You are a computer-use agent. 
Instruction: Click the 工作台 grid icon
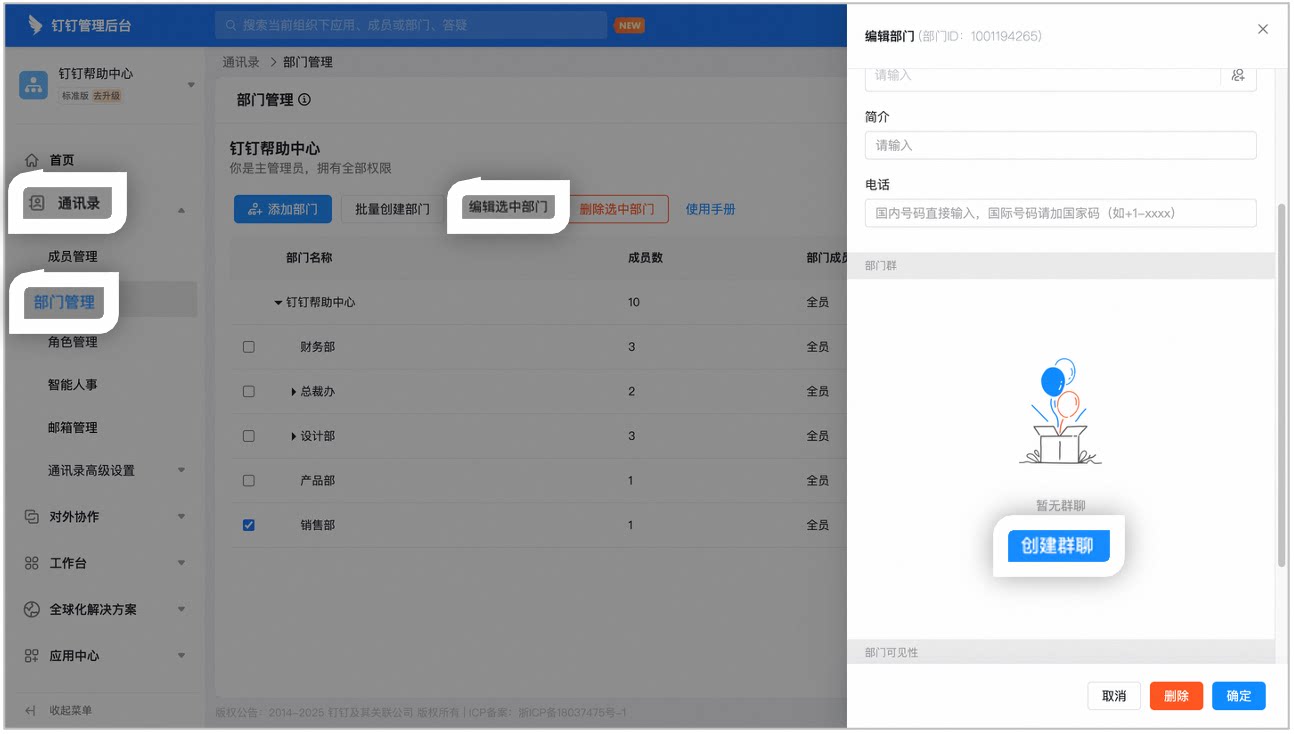point(32,563)
